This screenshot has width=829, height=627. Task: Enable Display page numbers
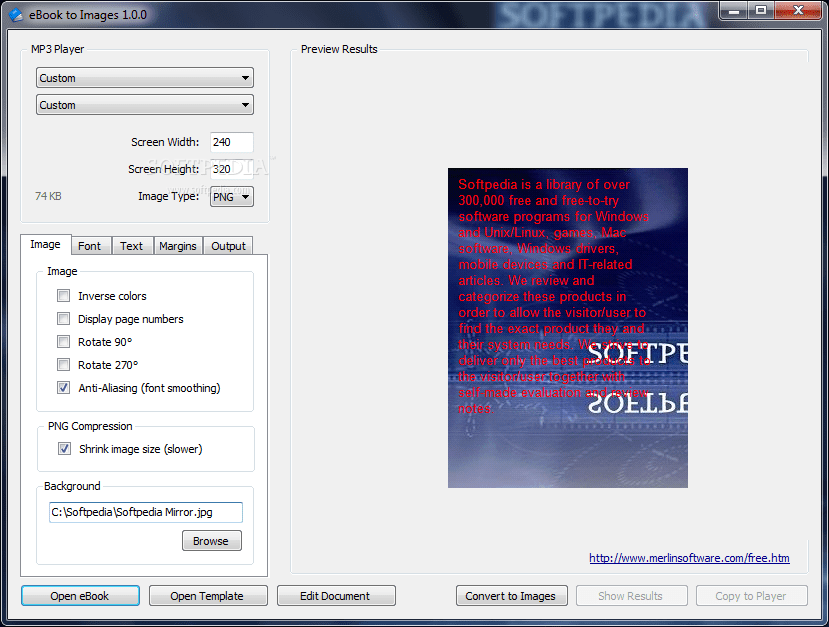point(64,319)
